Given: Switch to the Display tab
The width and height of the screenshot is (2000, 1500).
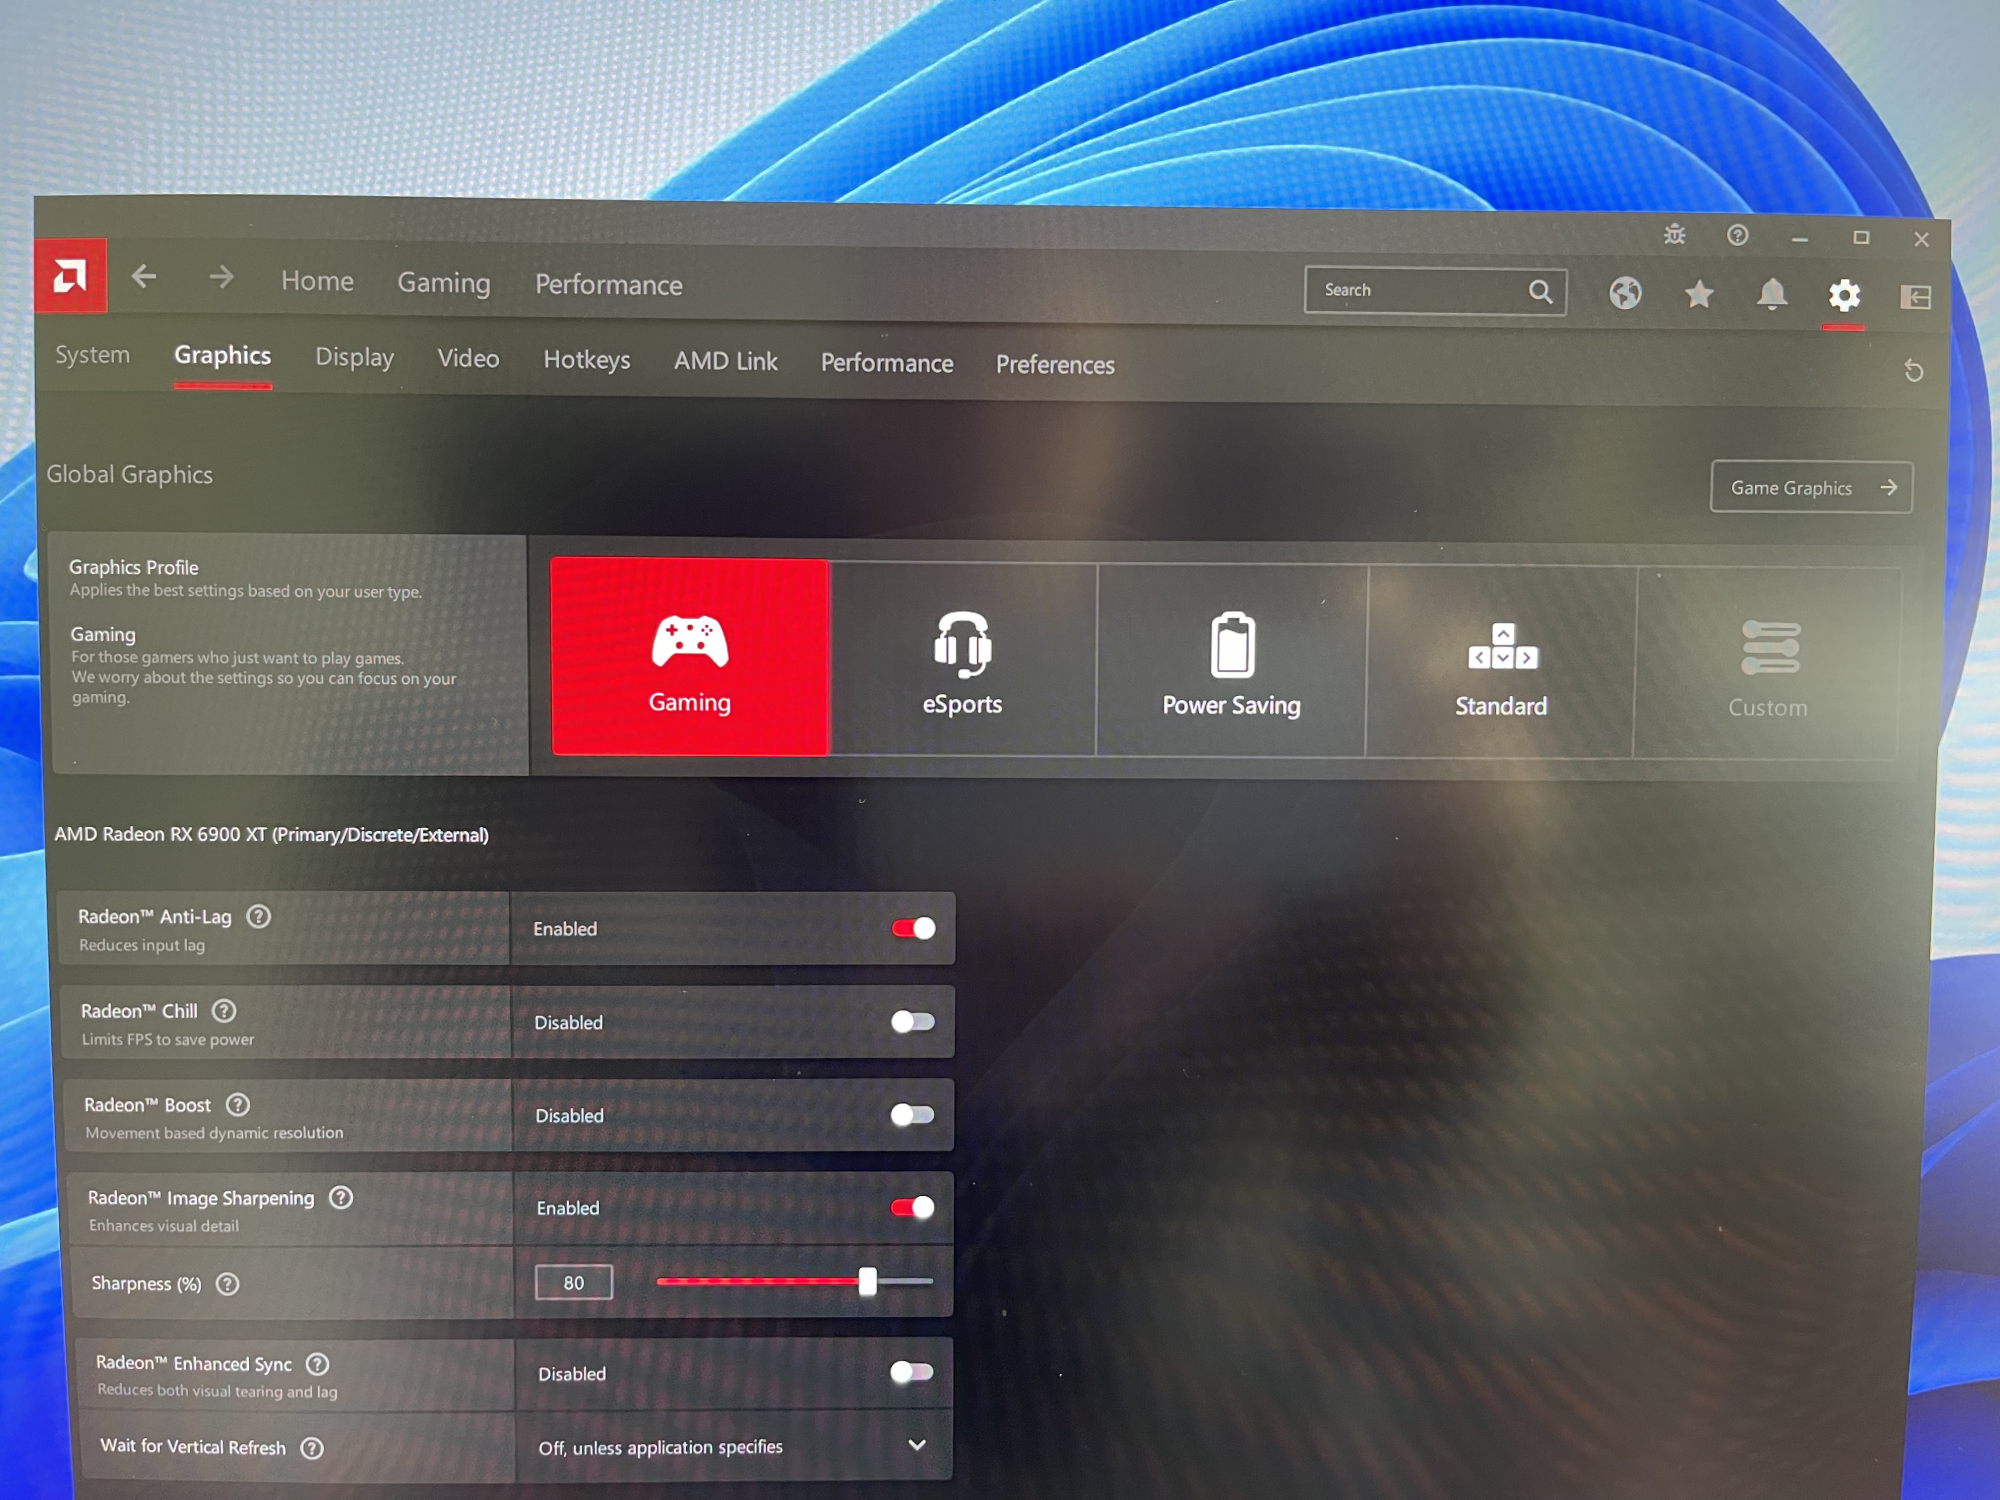Looking at the screenshot, I should 354,357.
